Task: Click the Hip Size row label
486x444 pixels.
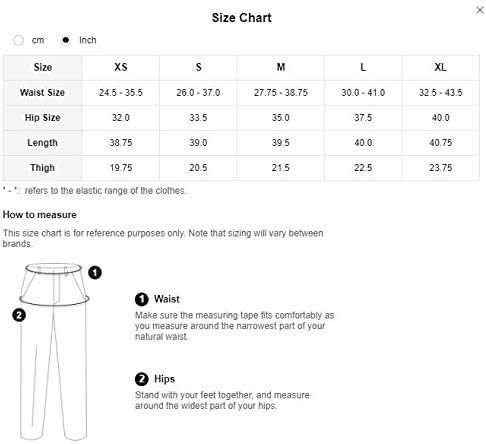Action: tap(42, 118)
